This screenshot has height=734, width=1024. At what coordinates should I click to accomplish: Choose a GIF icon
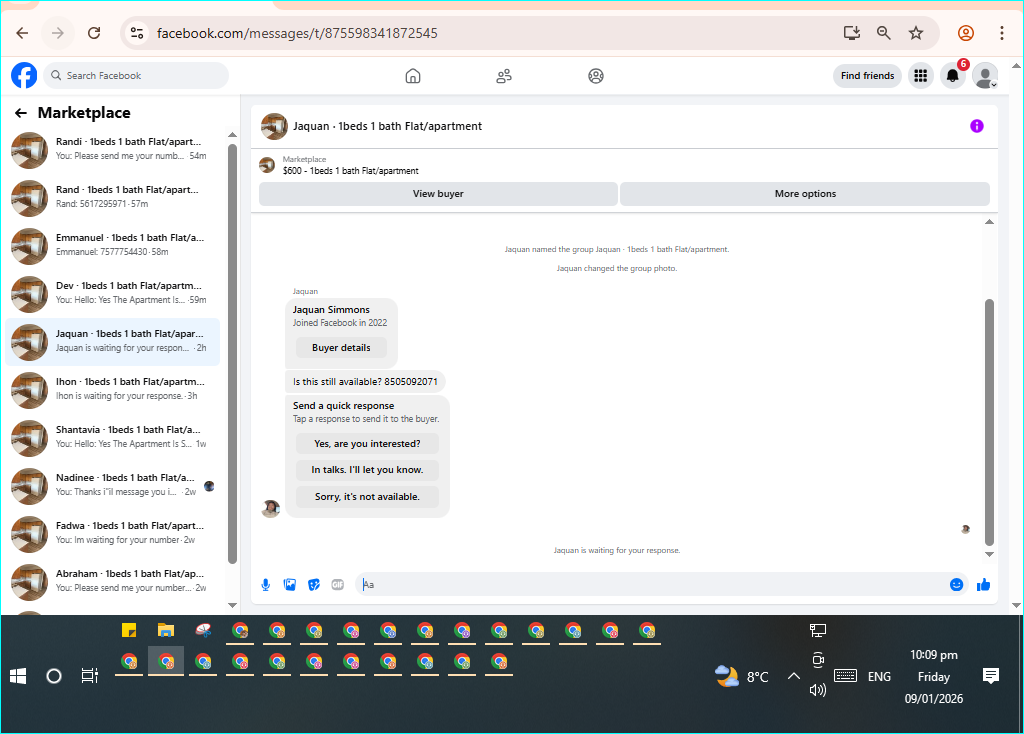(338, 584)
